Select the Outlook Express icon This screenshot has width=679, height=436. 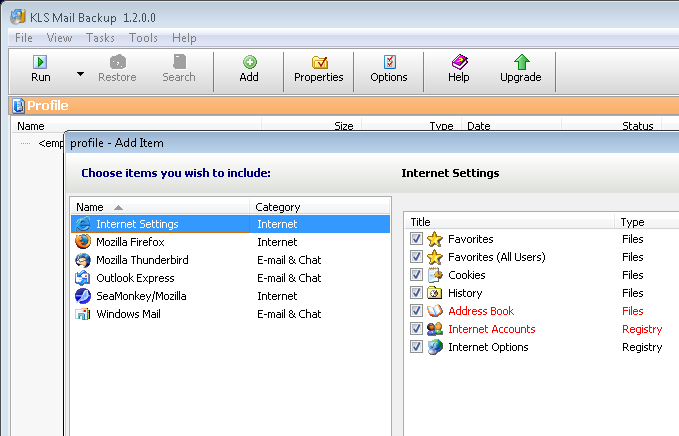pyautogui.click(x=83, y=278)
